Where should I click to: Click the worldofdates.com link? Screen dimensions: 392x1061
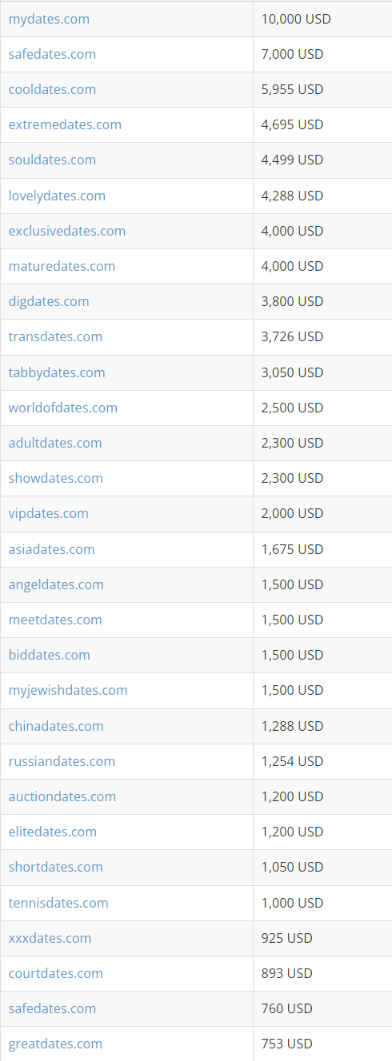coord(63,407)
